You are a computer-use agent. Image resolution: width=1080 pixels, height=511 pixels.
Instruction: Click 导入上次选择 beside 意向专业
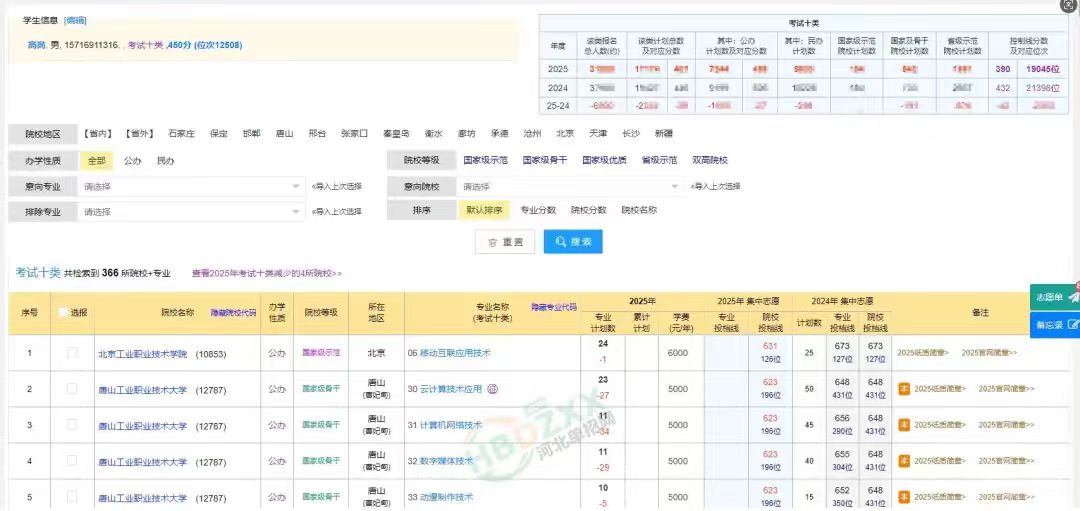[336, 186]
